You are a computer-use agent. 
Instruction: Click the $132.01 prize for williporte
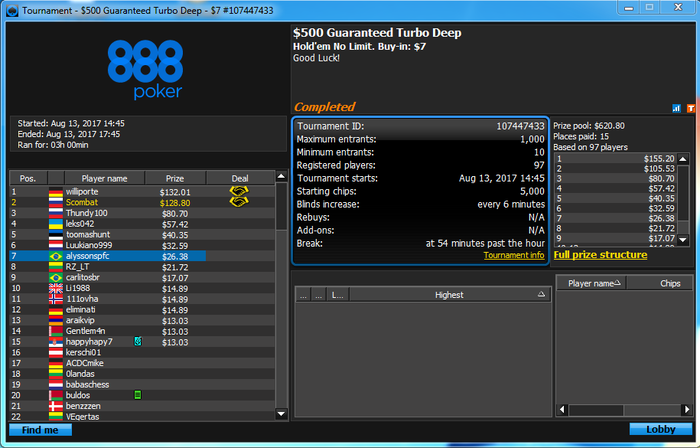pyautogui.click(x=175, y=192)
